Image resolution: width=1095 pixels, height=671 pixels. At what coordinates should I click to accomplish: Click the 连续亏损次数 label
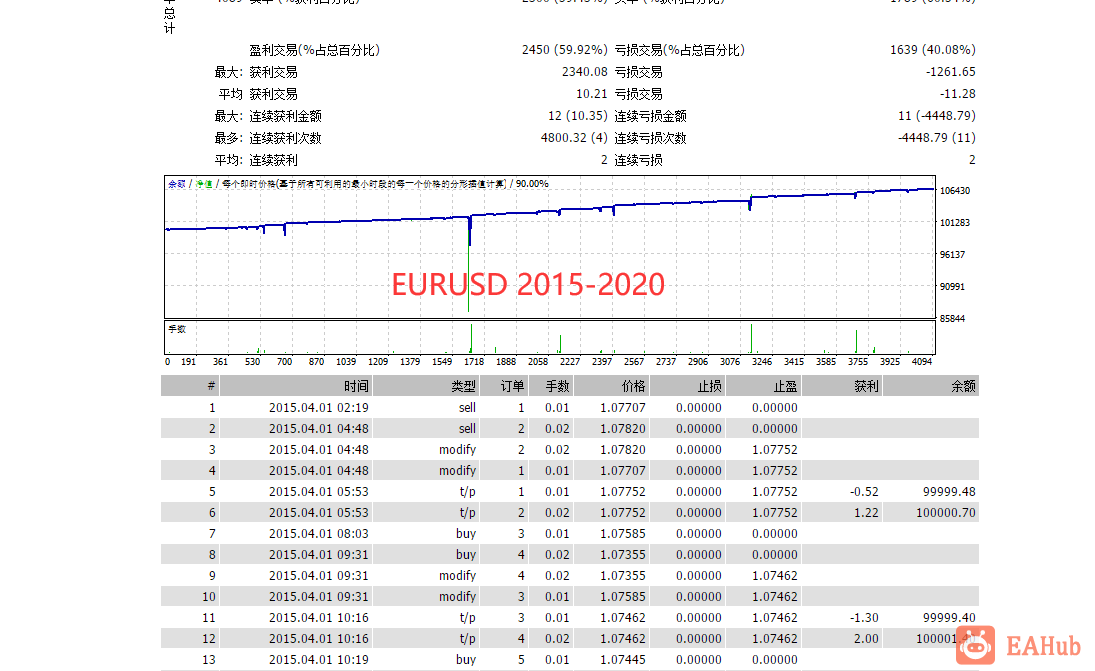pos(650,138)
